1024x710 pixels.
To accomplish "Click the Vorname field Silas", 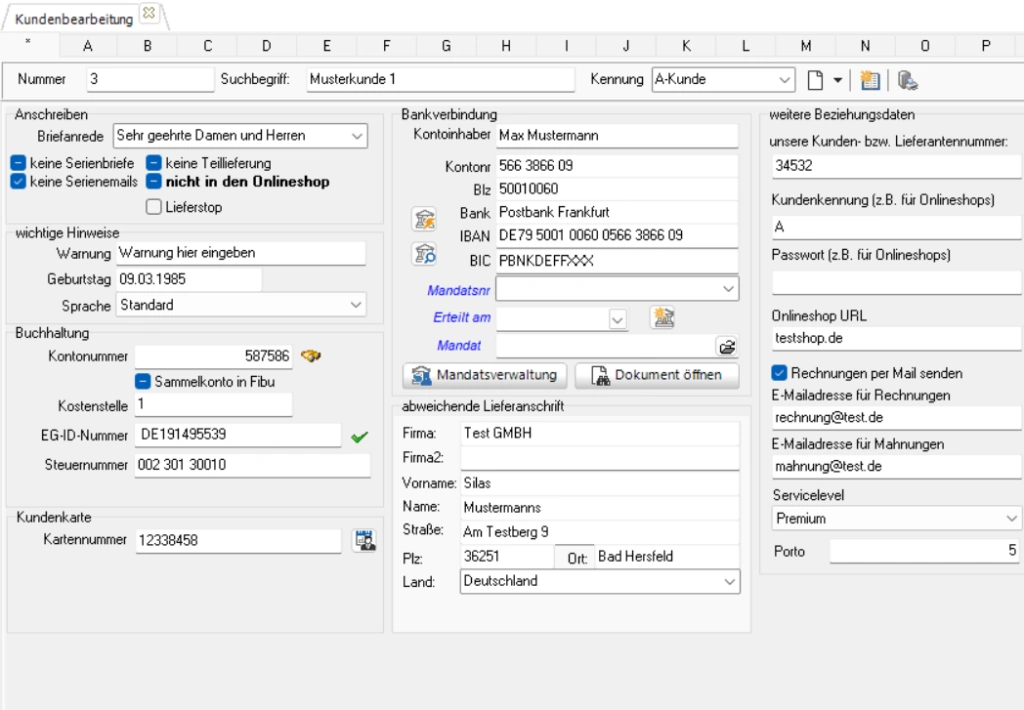I will [x=600, y=483].
